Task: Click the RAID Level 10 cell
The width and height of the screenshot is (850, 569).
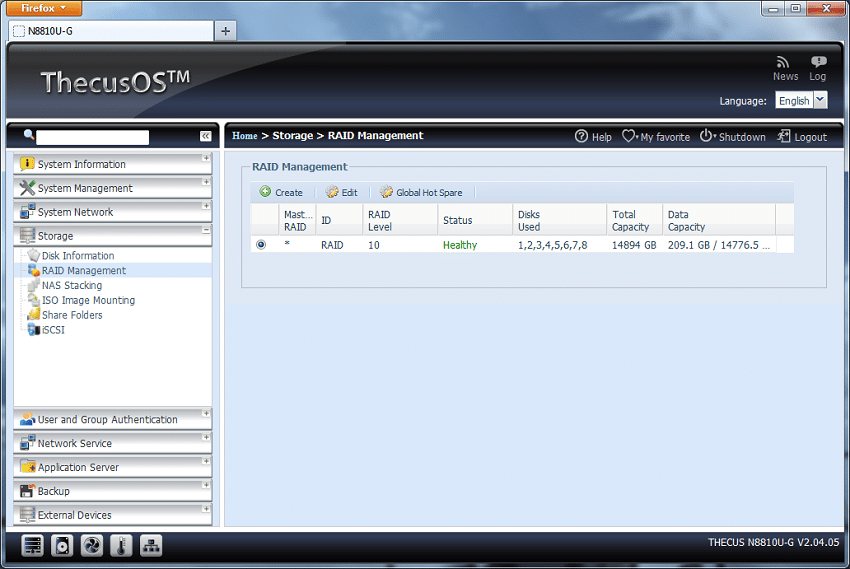Action: [x=374, y=245]
